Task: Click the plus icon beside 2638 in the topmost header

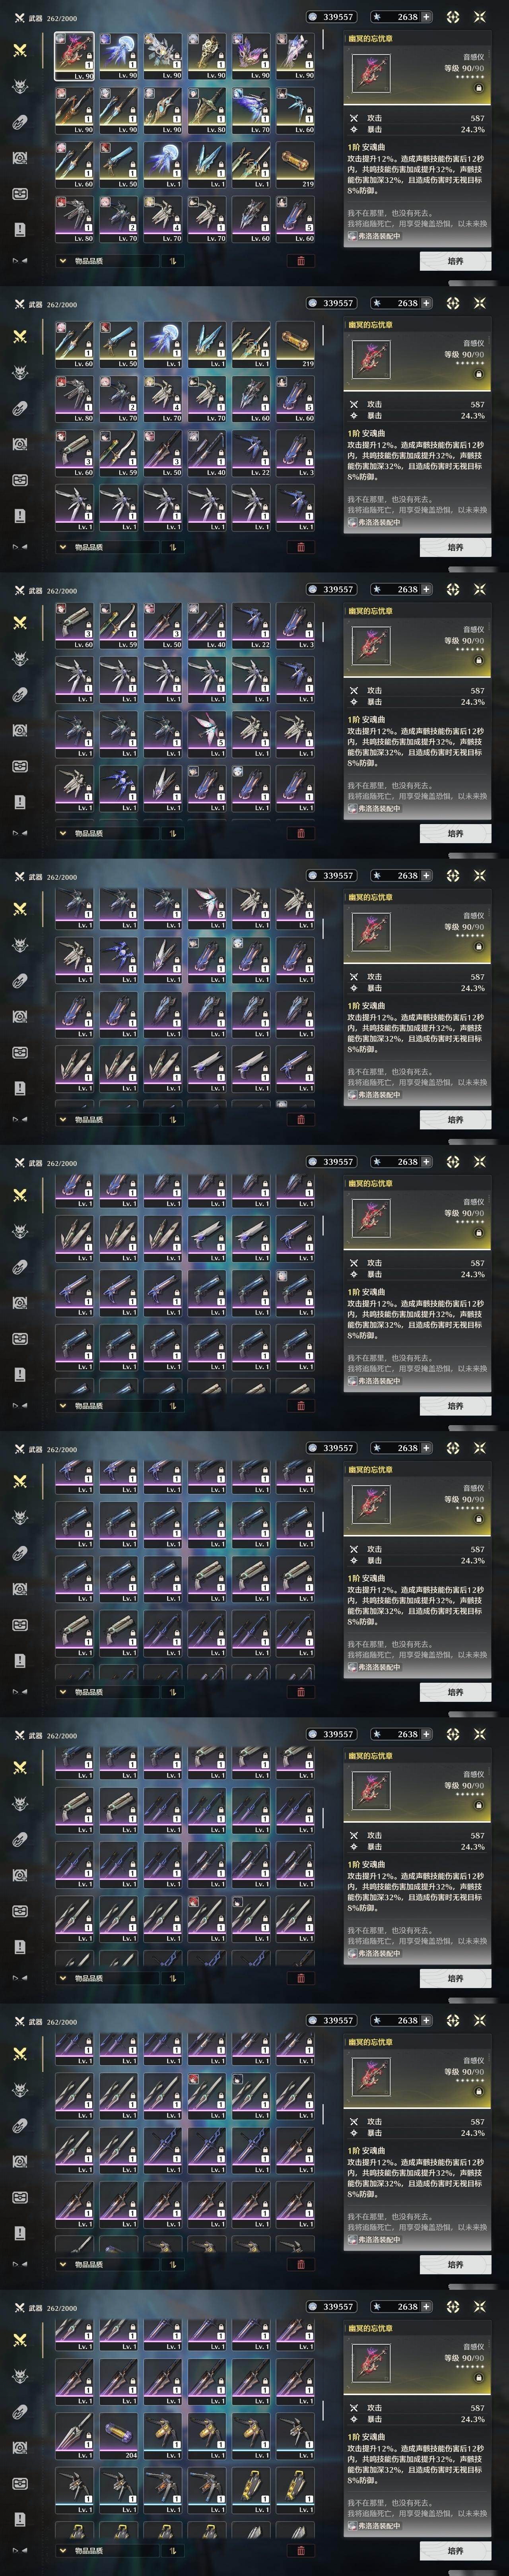Action: click(427, 17)
